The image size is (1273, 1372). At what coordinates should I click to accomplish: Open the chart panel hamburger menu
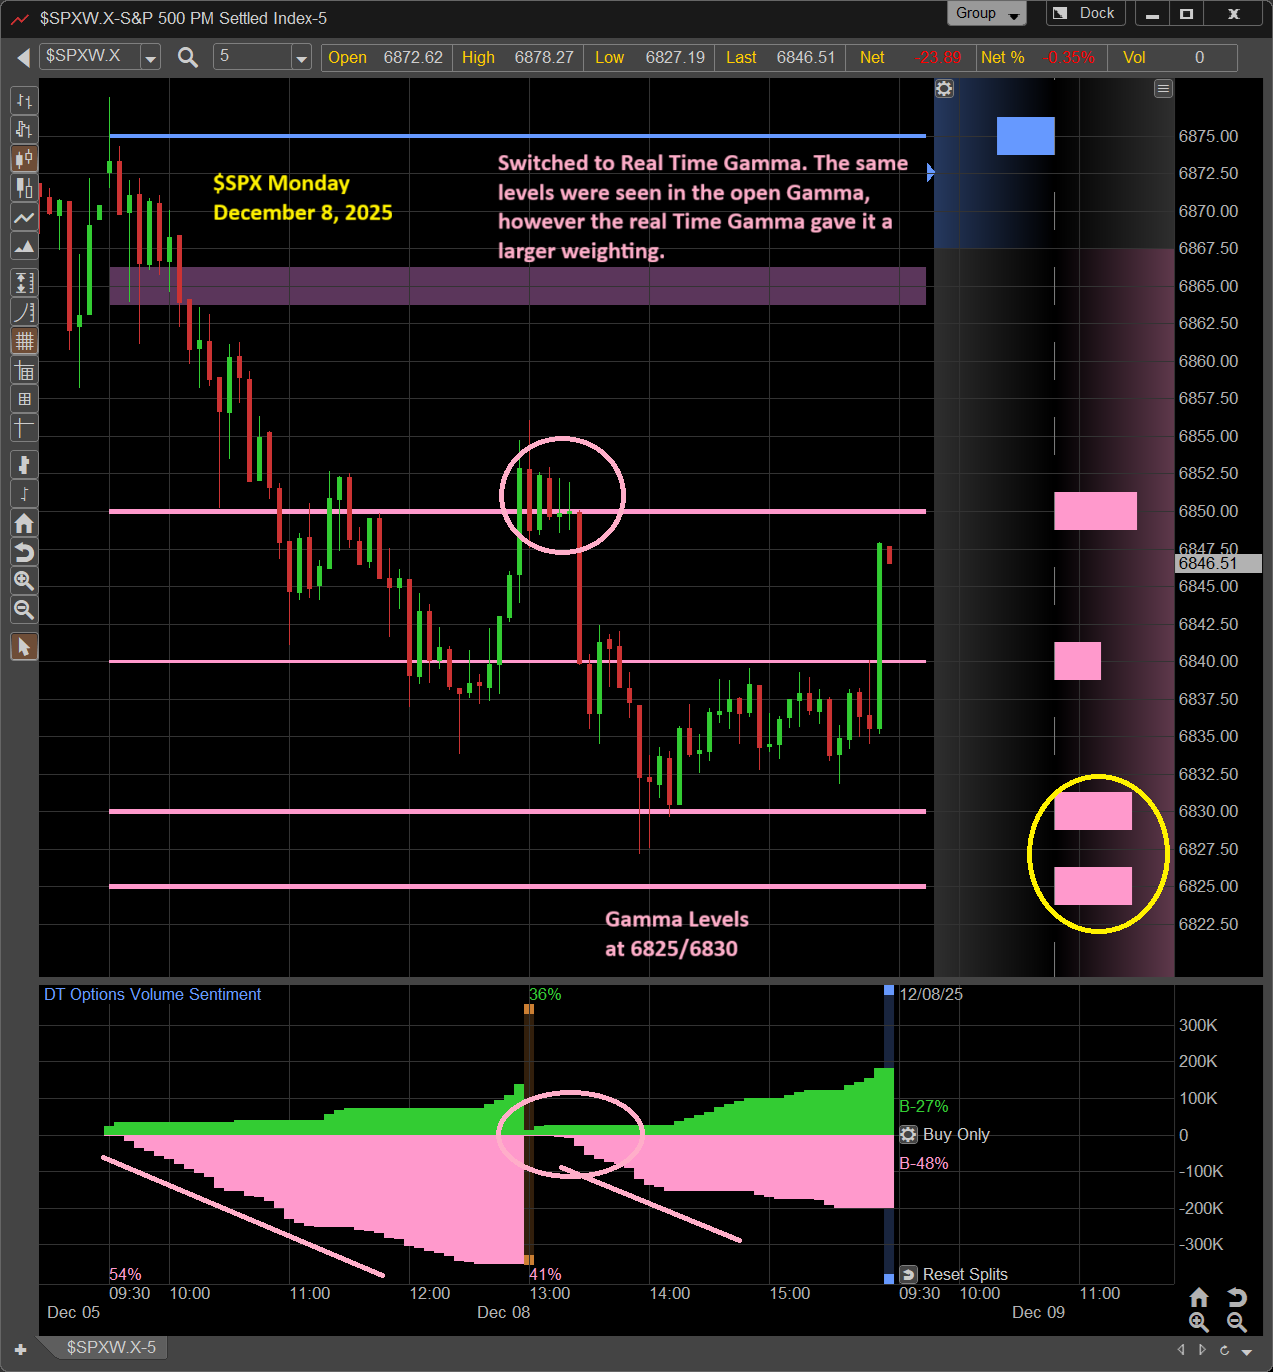pyautogui.click(x=1163, y=89)
